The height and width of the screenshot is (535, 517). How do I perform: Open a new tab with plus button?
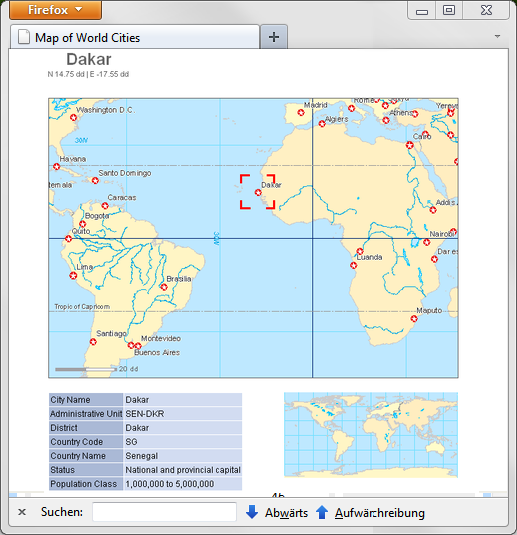(x=274, y=37)
